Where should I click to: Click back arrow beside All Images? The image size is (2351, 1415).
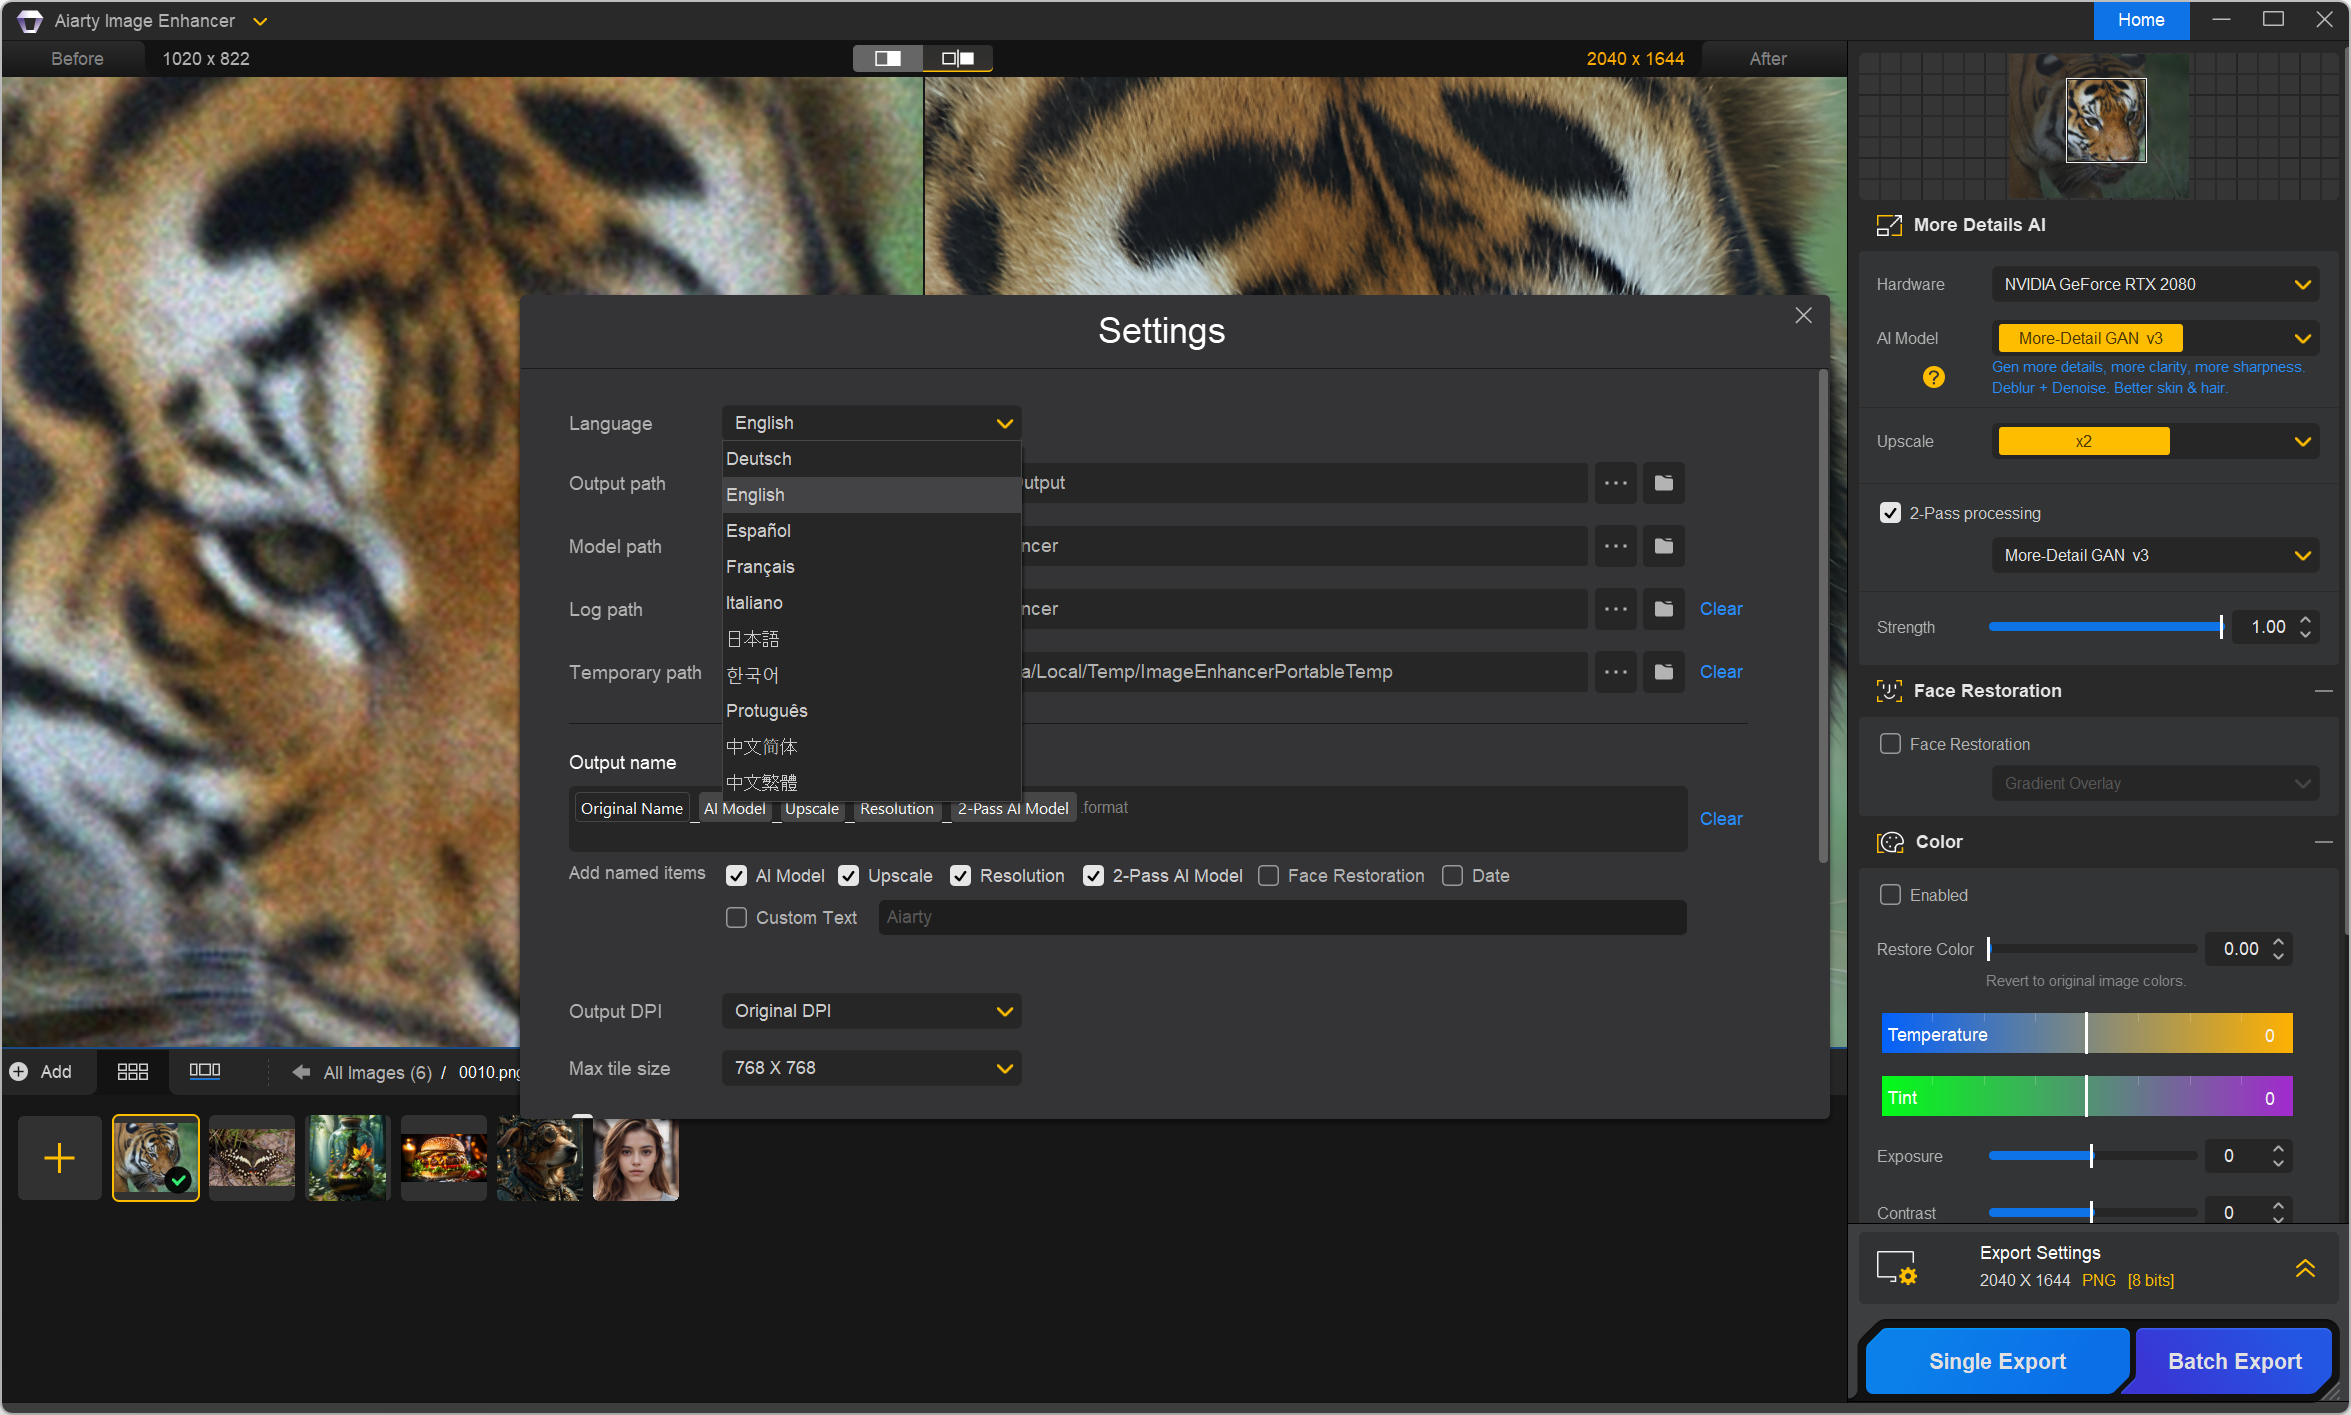pyautogui.click(x=301, y=1072)
